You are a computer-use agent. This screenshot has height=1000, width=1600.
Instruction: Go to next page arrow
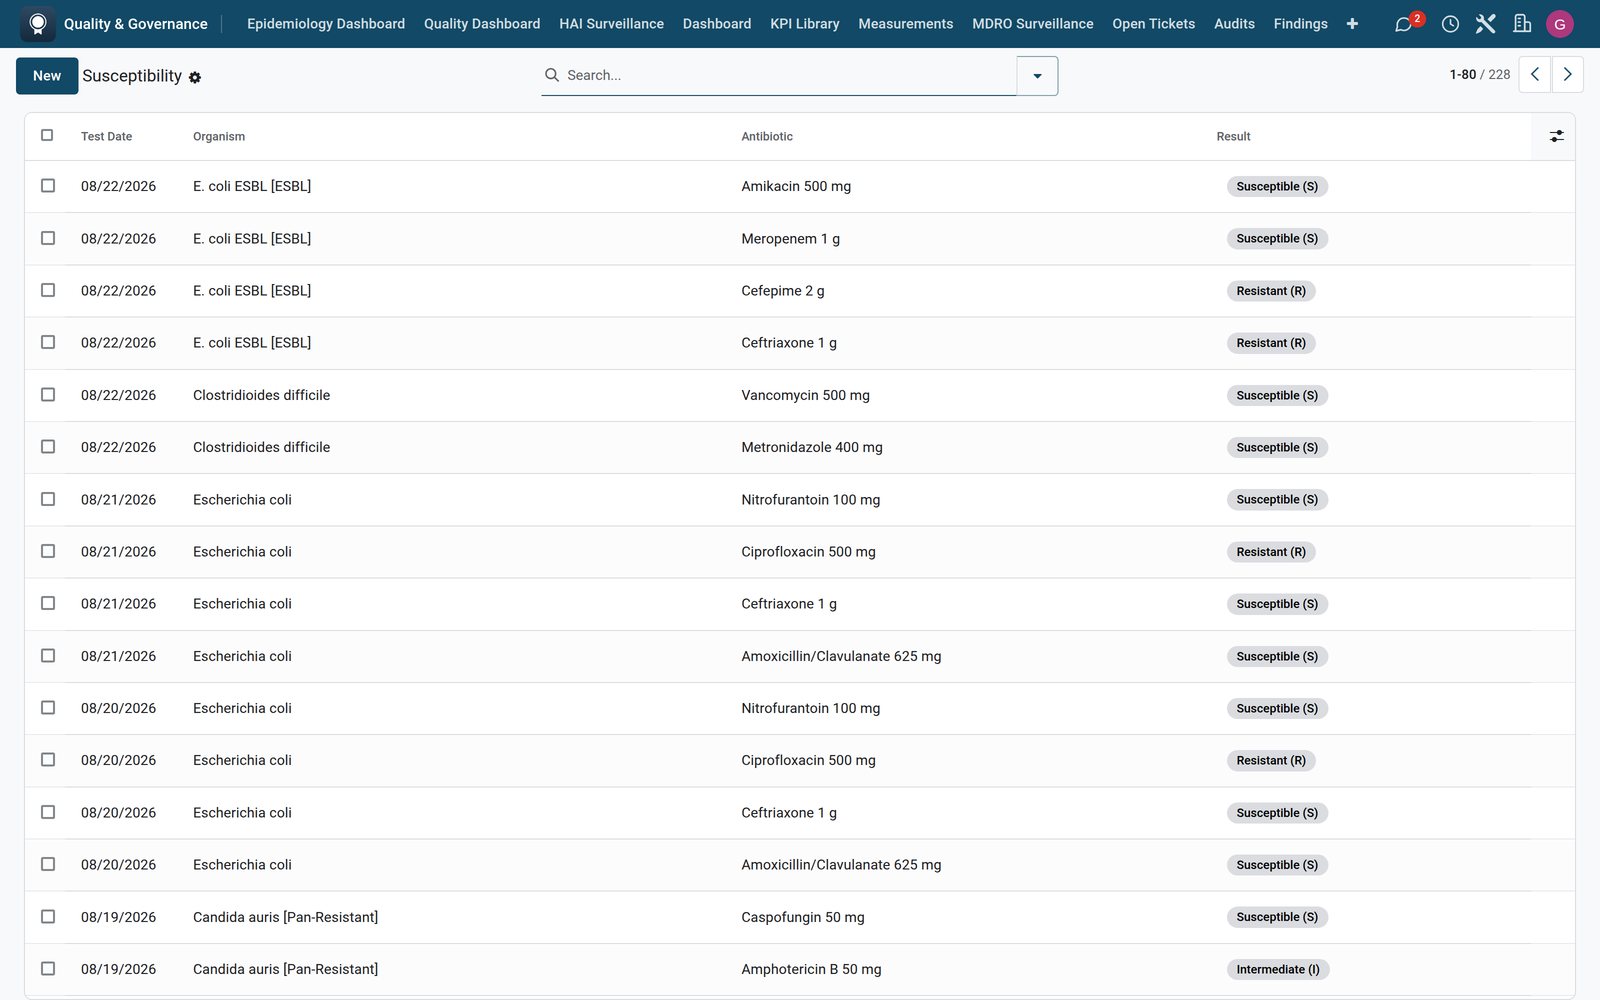tap(1567, 75)
